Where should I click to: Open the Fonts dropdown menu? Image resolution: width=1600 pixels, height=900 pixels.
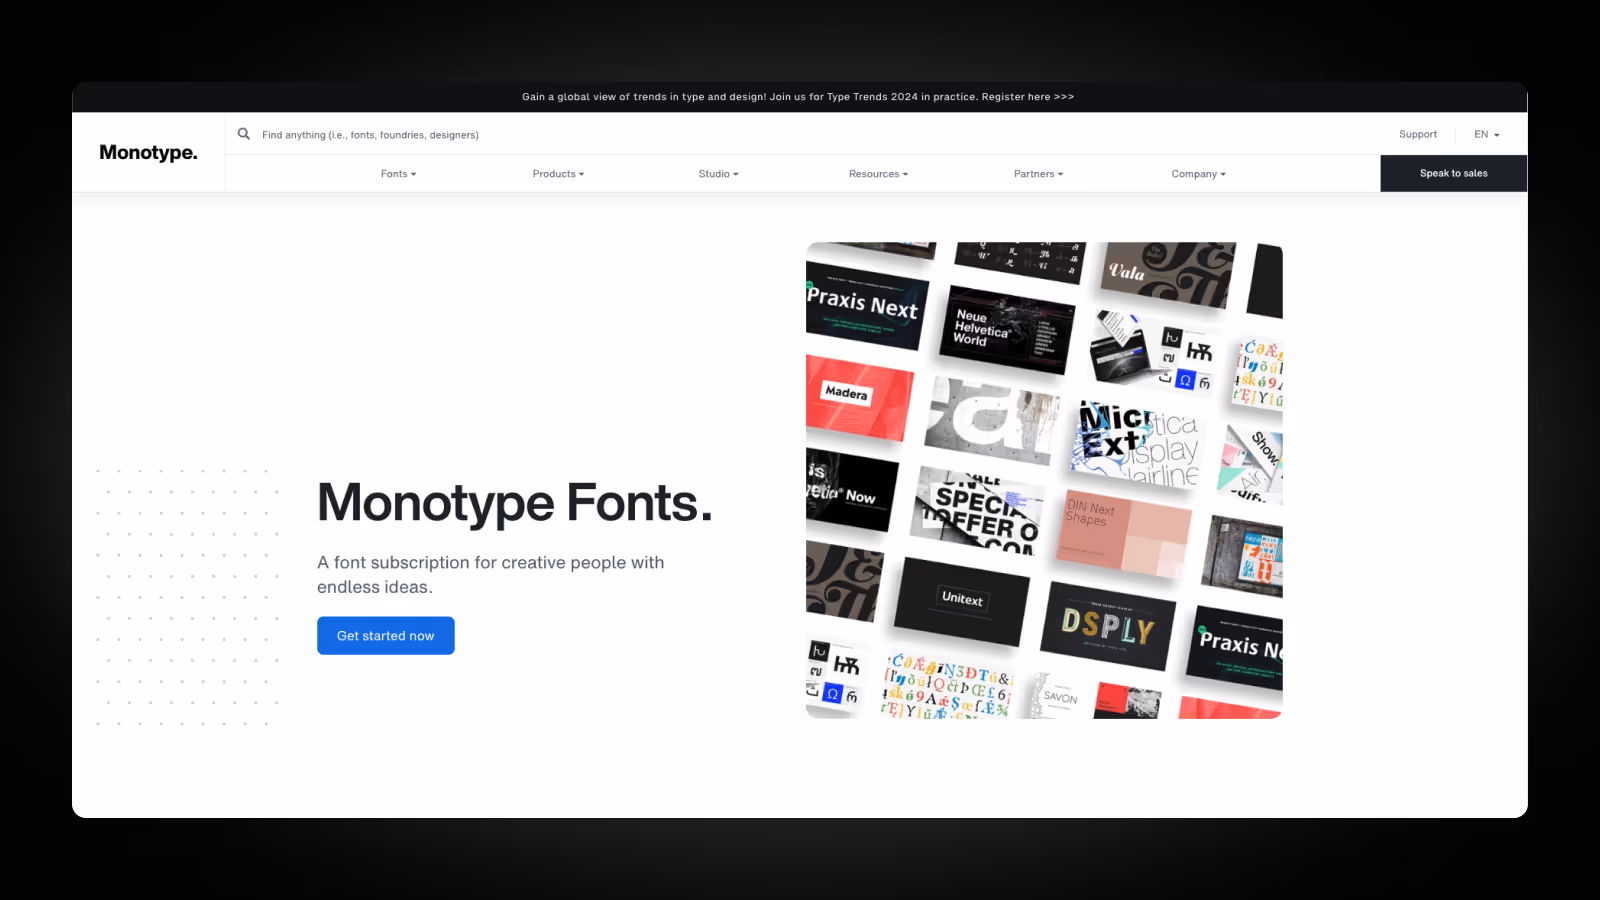point(398,174)
